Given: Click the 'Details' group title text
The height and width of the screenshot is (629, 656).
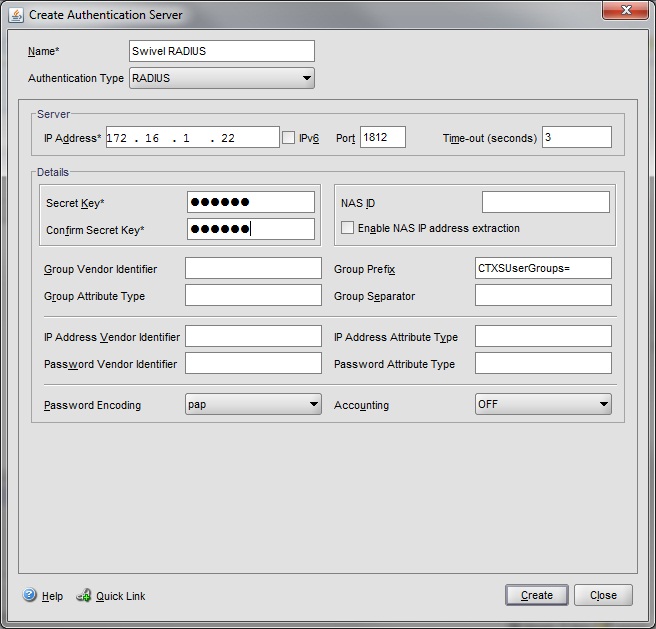Looking at the screenshot, I should click(53, 172).
